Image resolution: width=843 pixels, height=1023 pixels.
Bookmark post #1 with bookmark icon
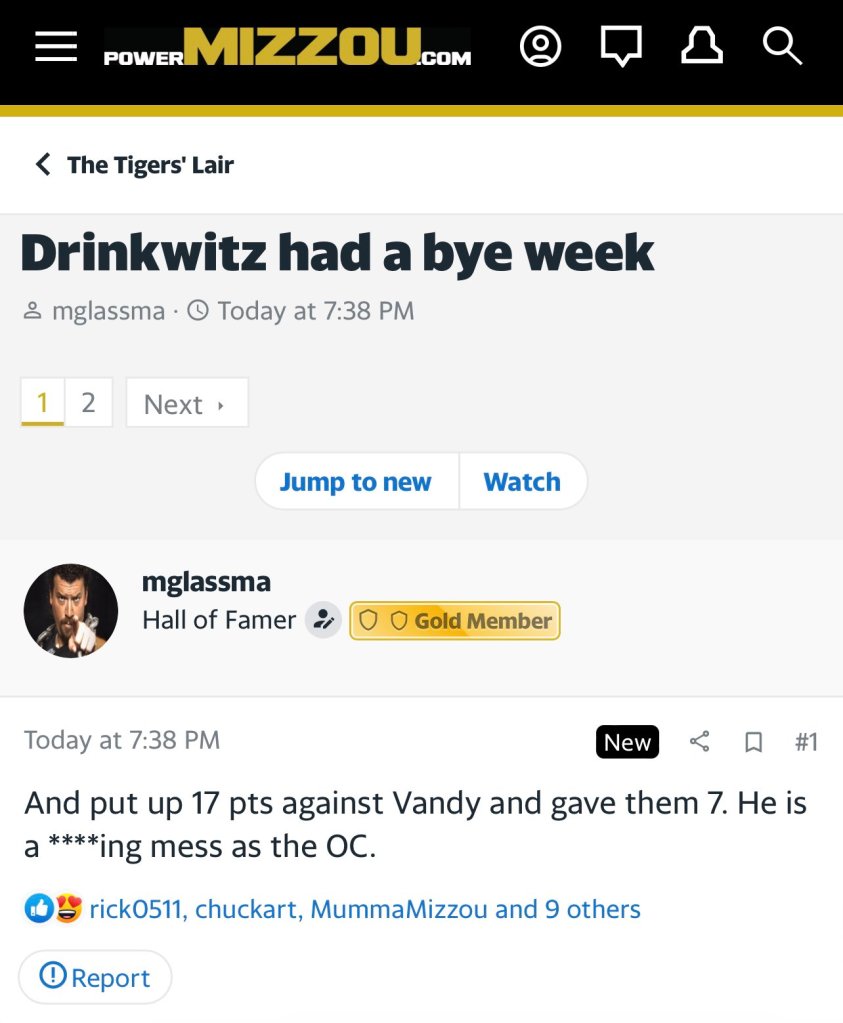click(x=754, y=742)
